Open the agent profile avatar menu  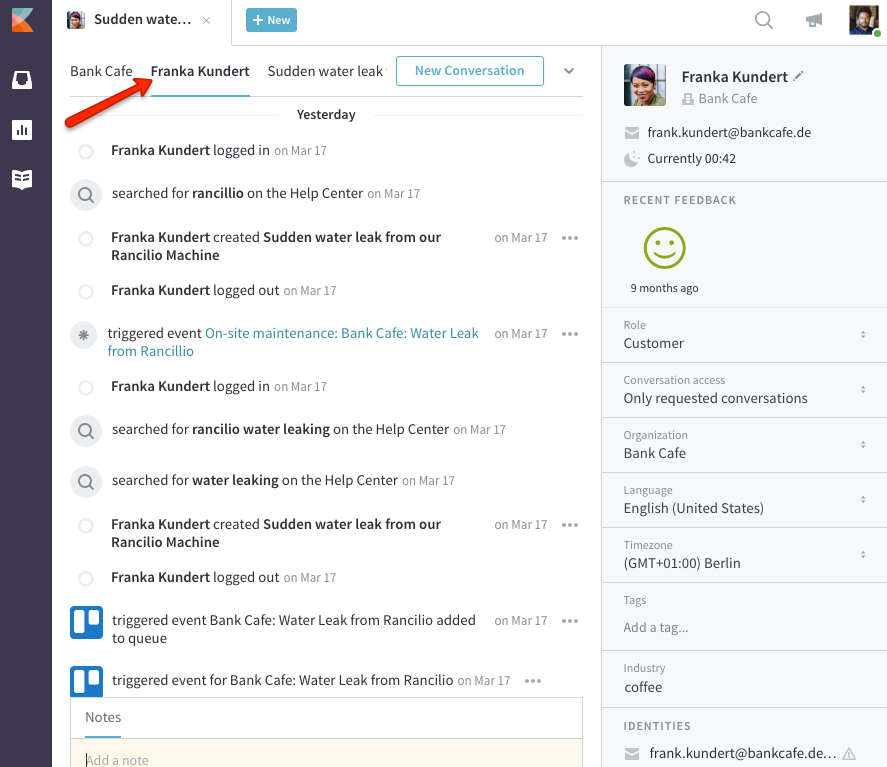coord(863,20)
